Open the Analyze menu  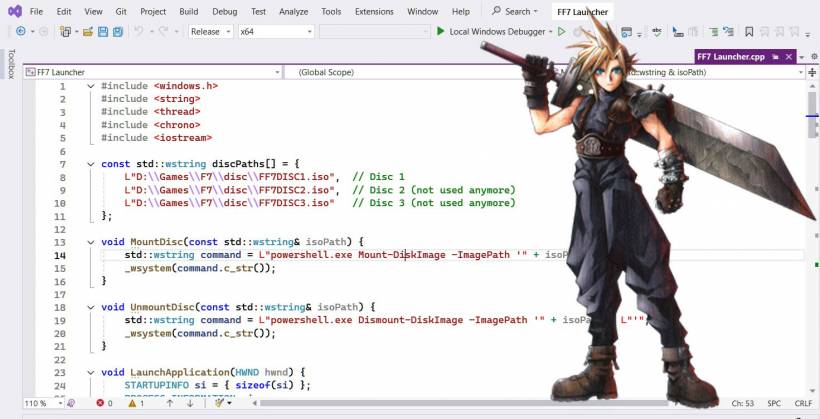point(293,12)
